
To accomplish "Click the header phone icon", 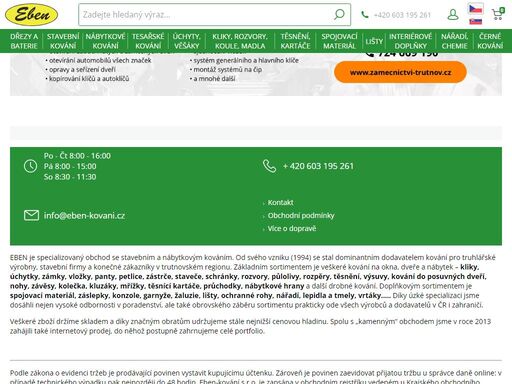I will pyautogui.click(x=365, y=15).
